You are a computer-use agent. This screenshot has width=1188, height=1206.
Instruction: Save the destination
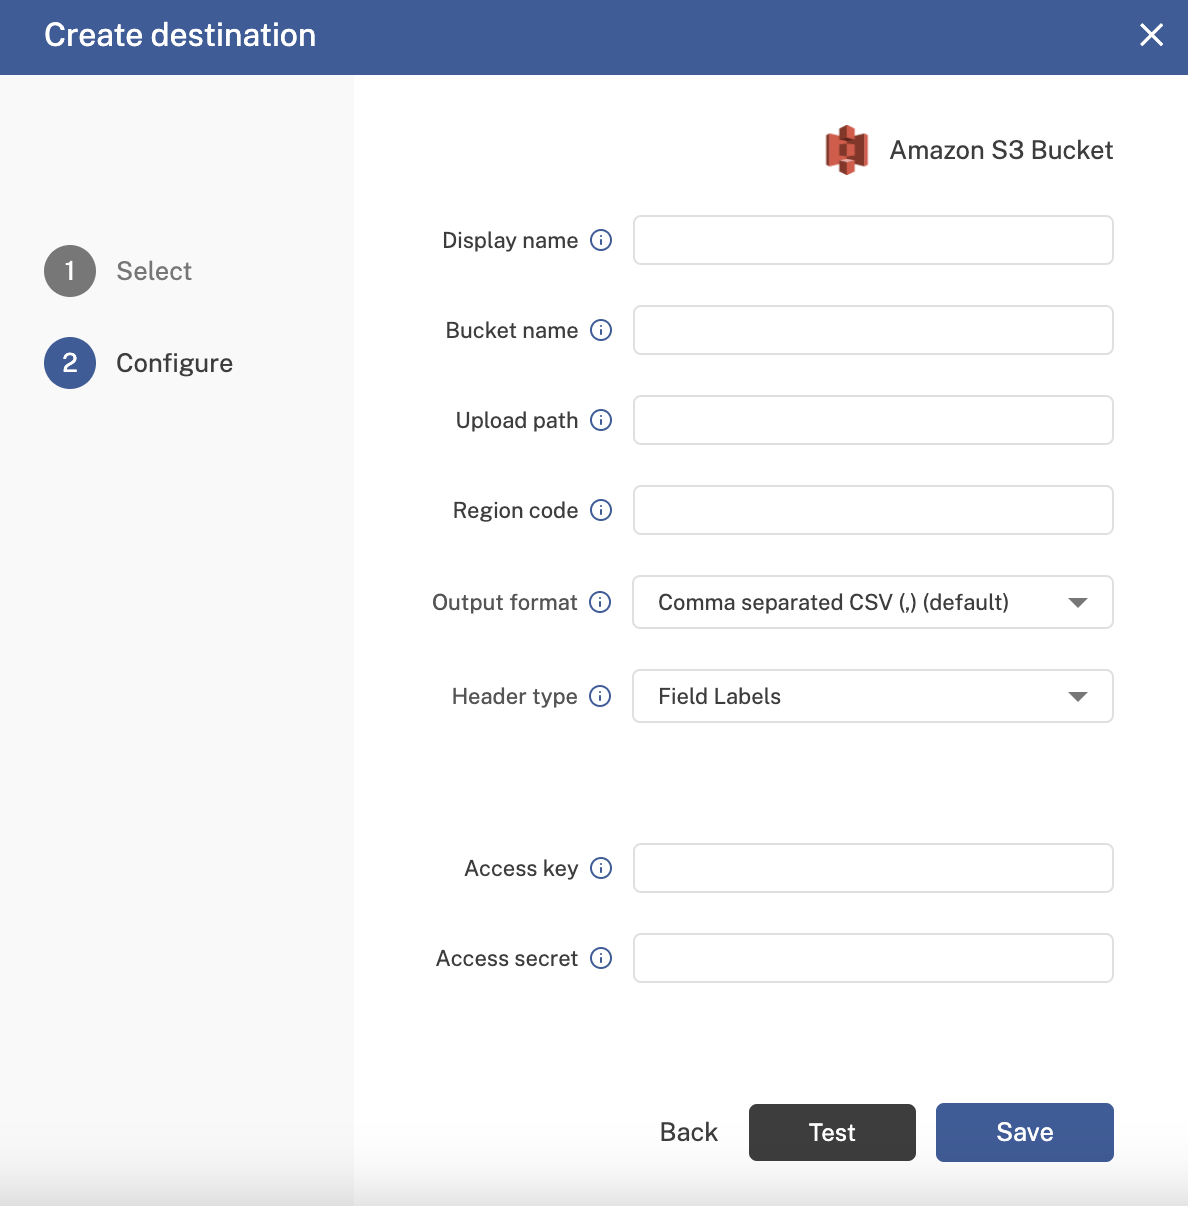1024,1132
